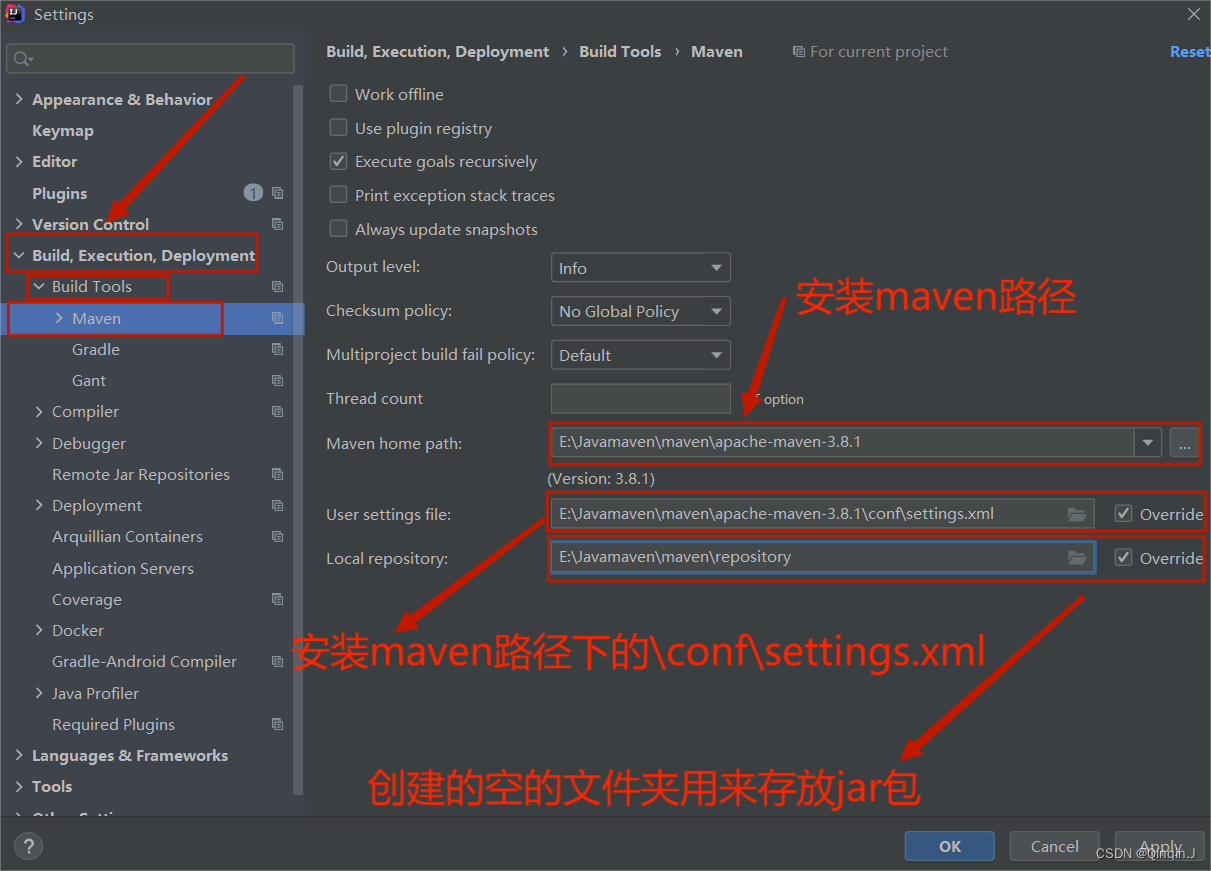Click the project-level icon beside Maven
1211x871 pixels.
click(277, 318)
